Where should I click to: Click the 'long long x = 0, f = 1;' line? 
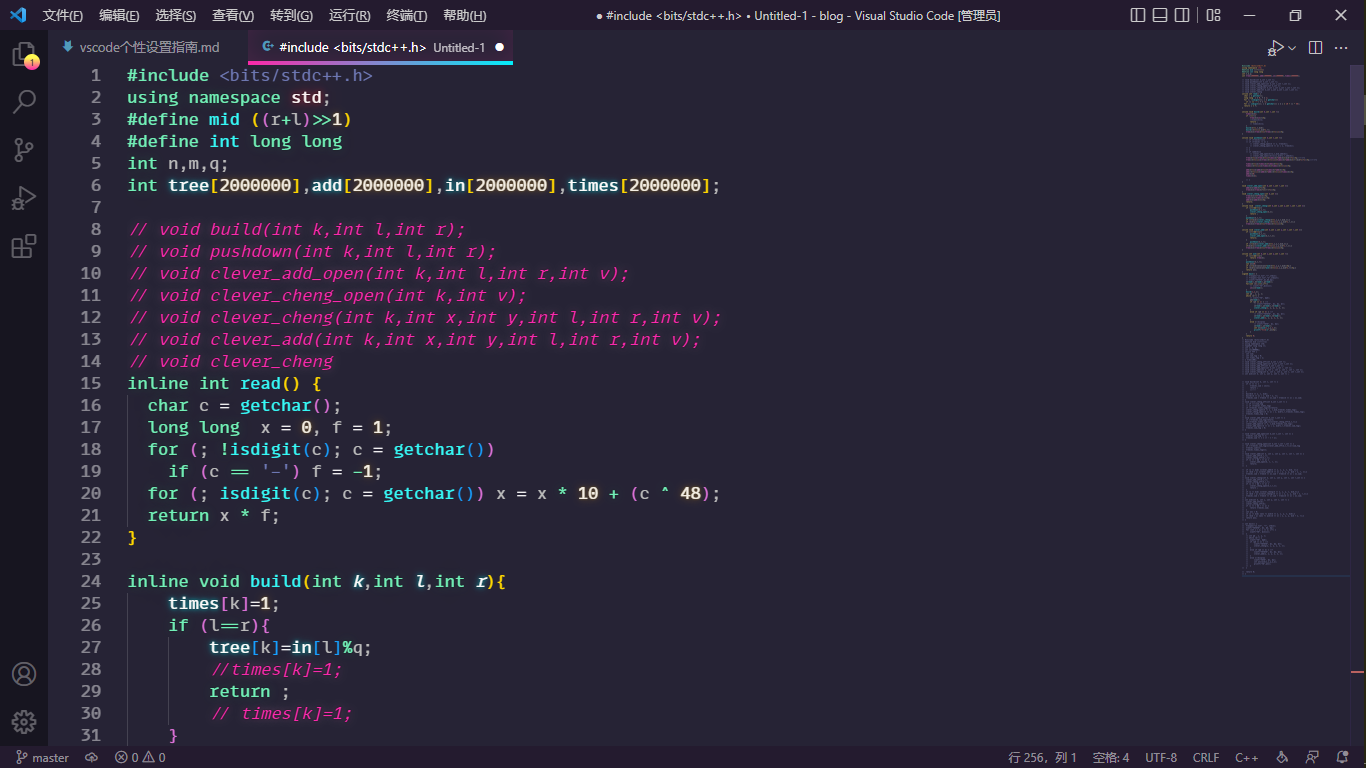click(271, 427)
